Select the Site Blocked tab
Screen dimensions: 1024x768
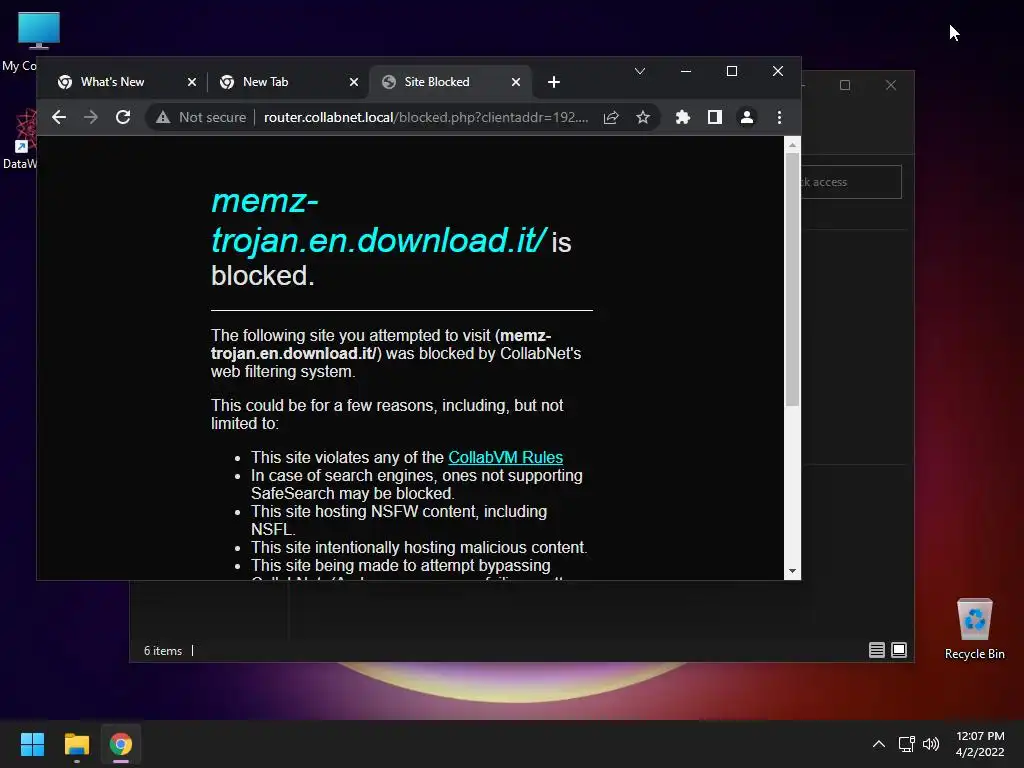pos(451,82)
